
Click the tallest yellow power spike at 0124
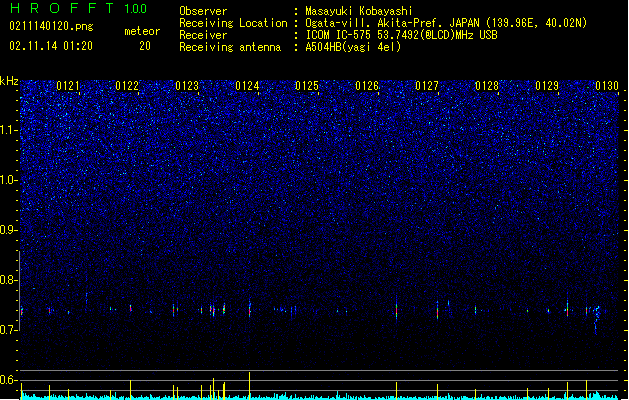[250, 385]
